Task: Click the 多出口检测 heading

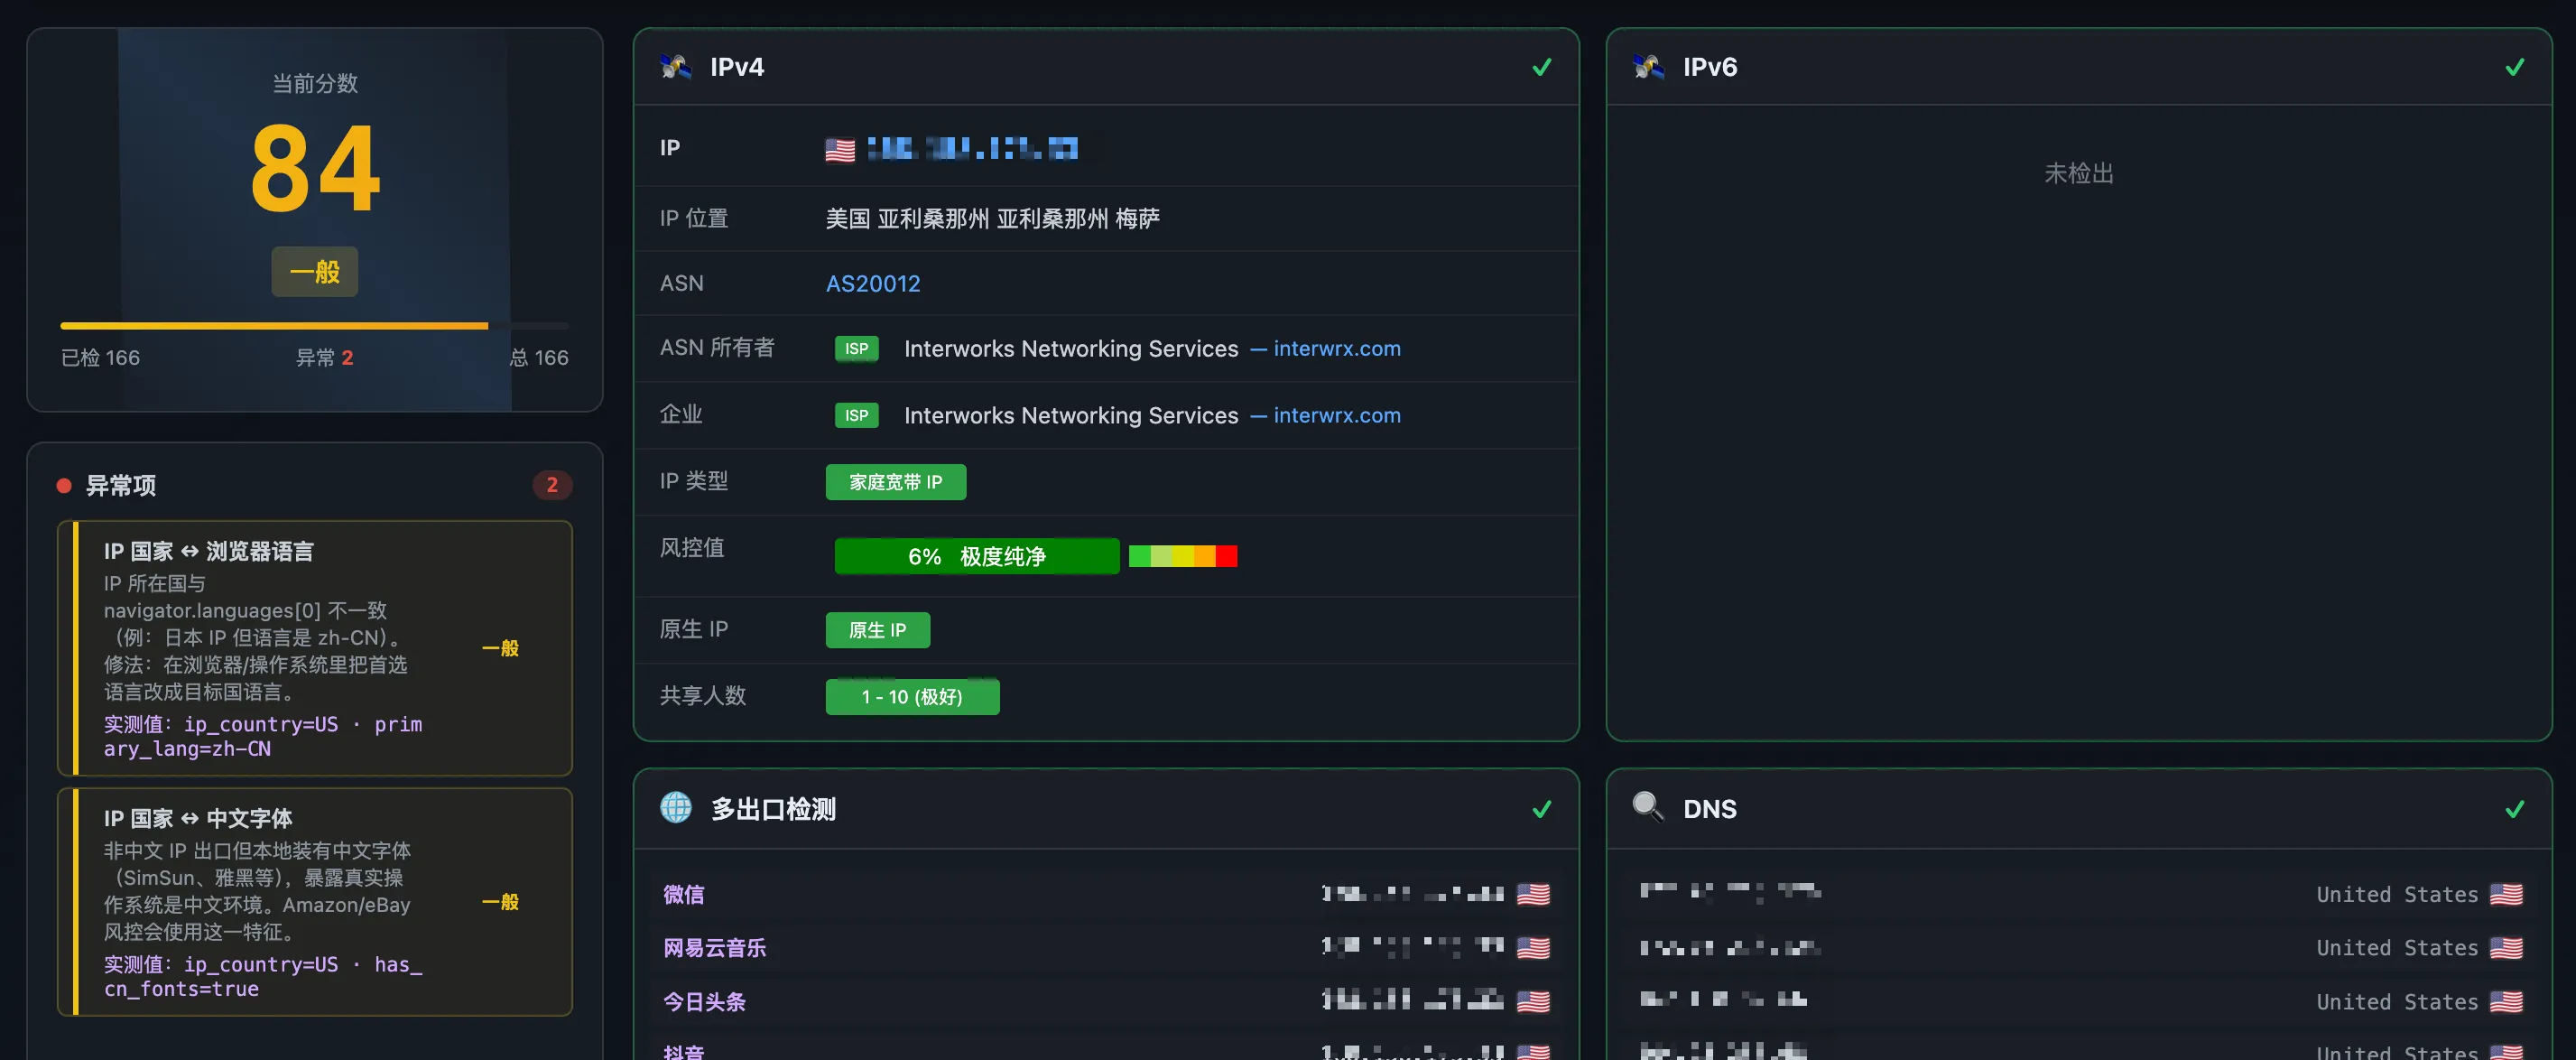Action: 773,809
